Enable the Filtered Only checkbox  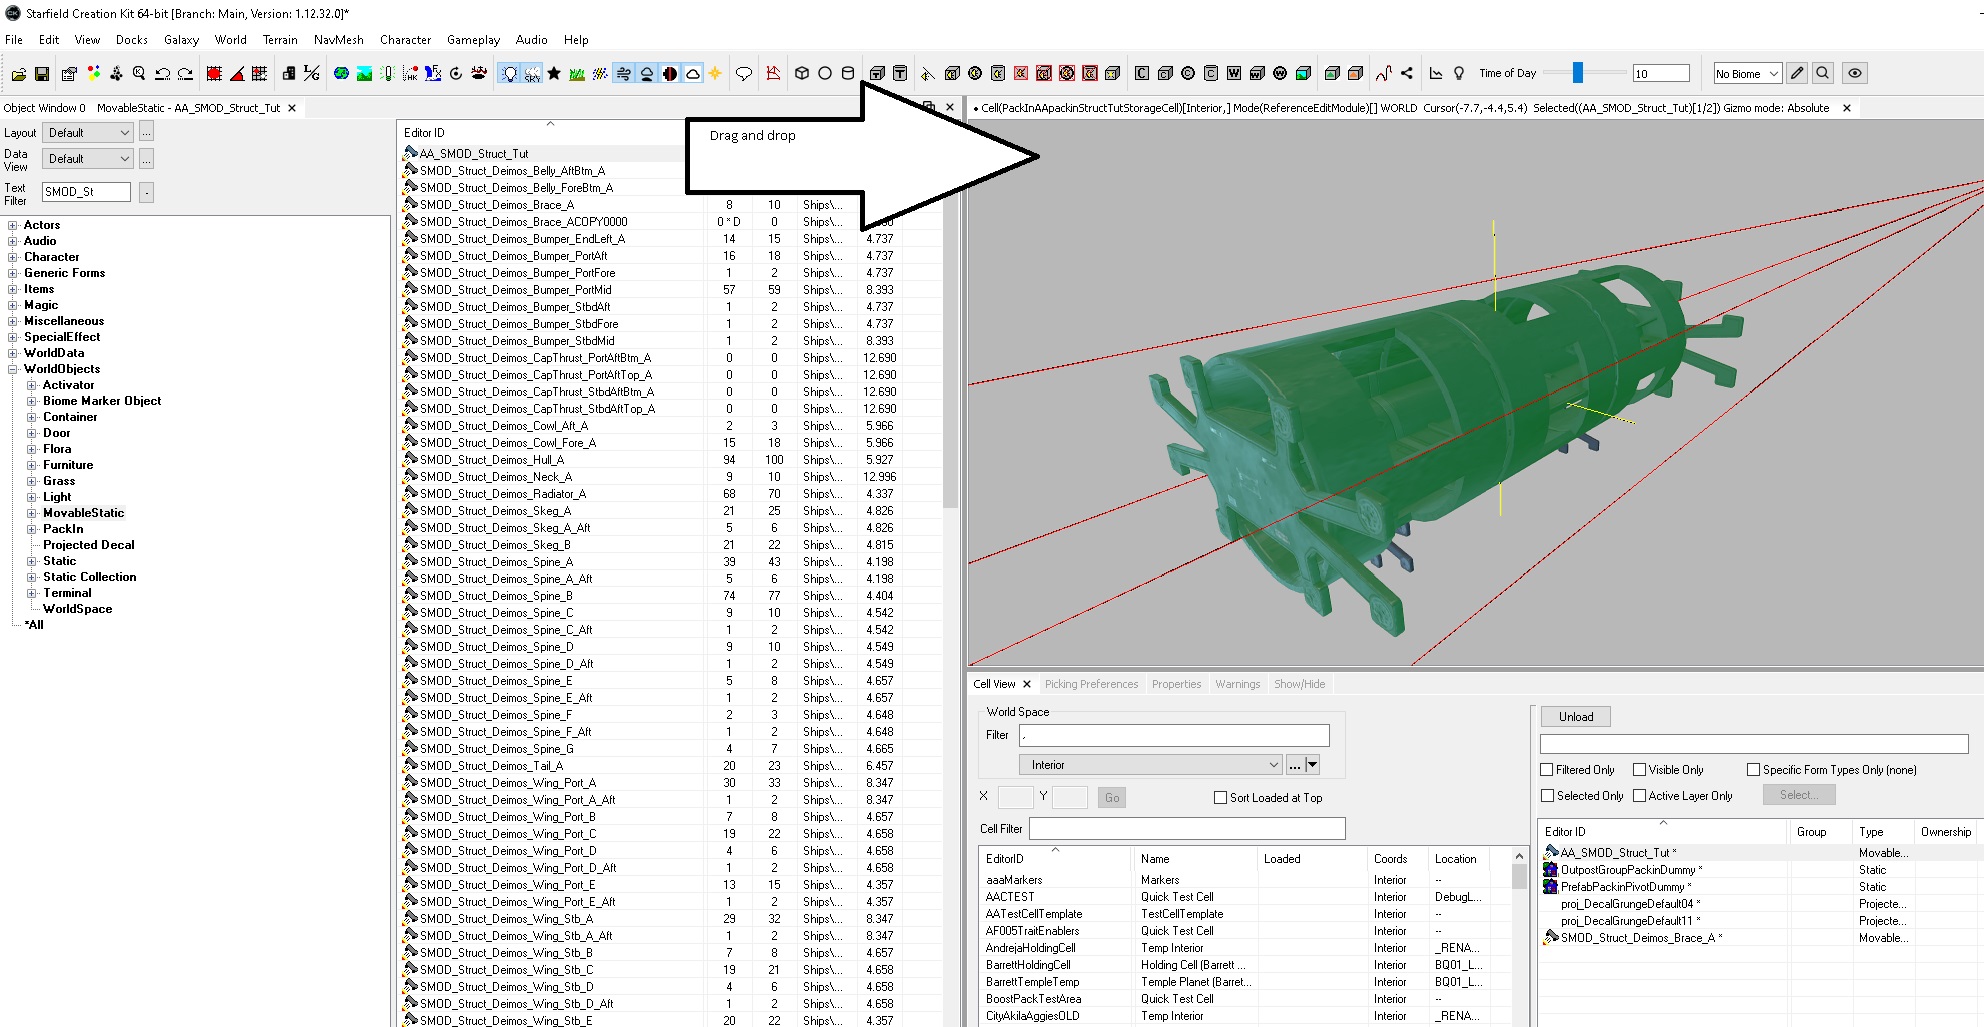pos(1547,770)
